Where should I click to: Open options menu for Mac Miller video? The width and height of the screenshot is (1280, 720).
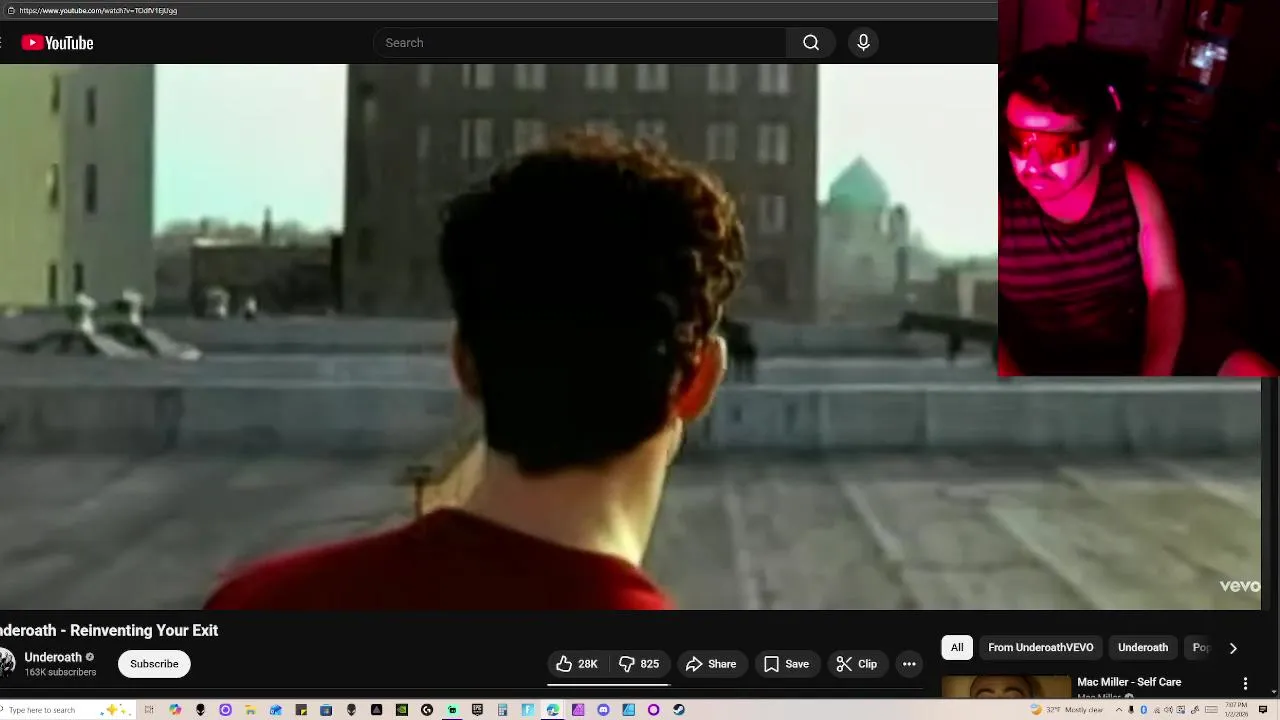(1245, 684)
